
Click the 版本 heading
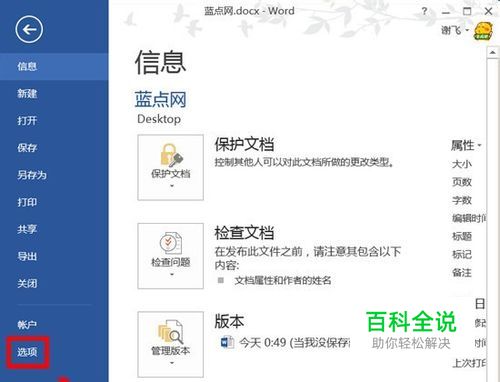coord(229,321)
